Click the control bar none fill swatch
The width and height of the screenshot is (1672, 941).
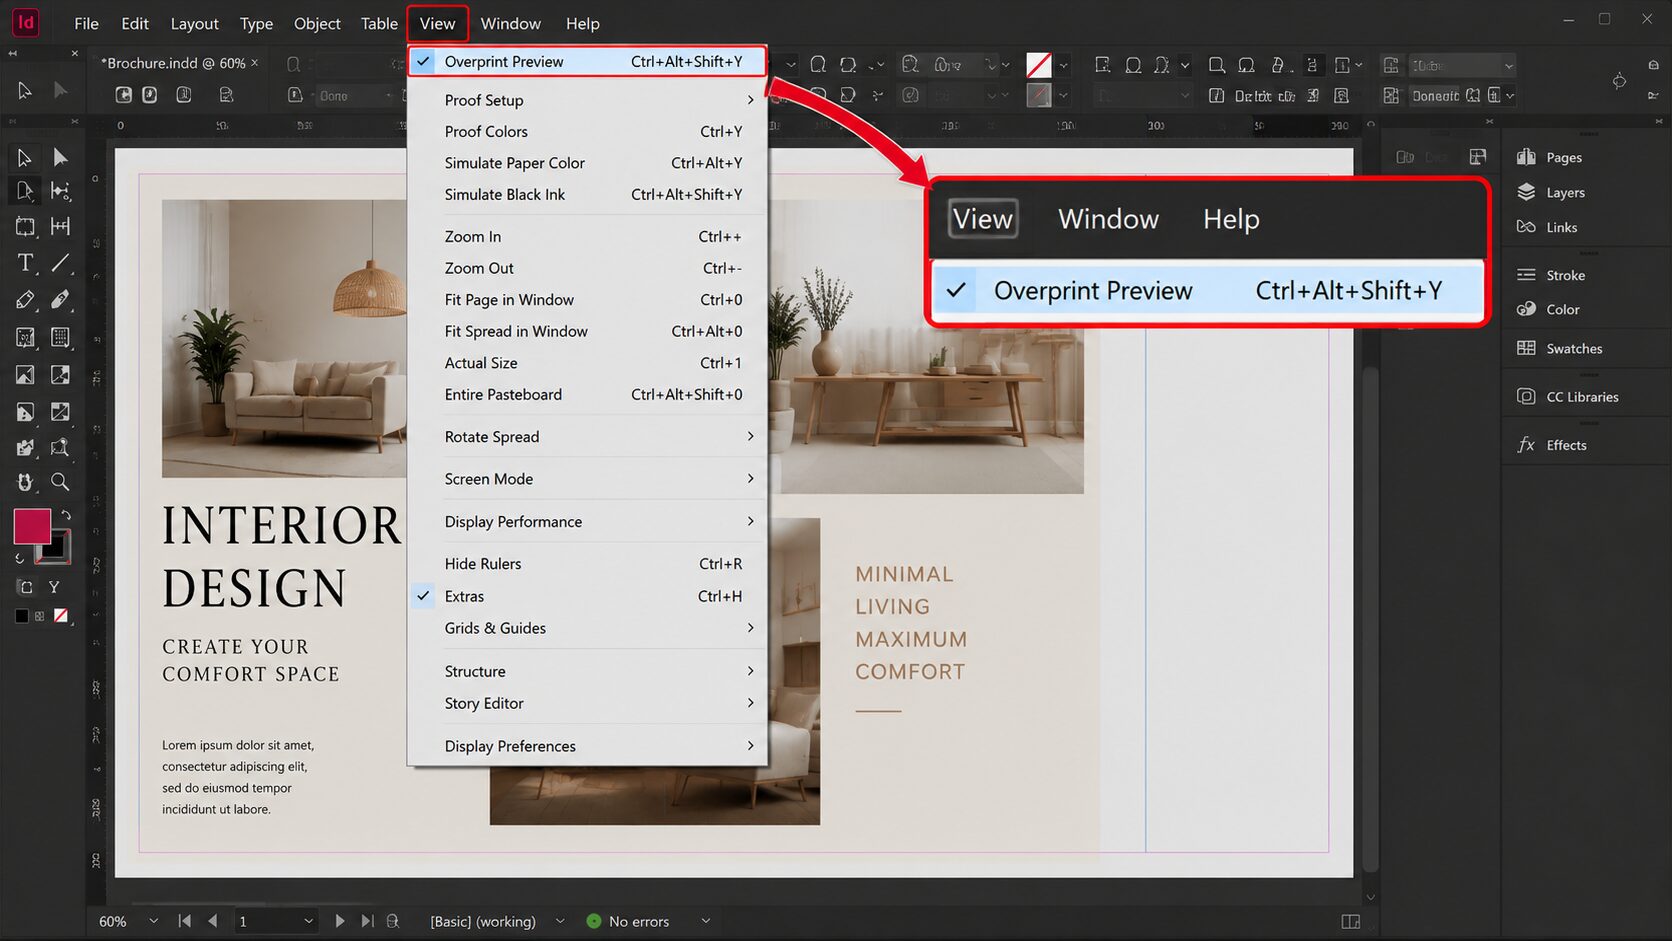1039,65
